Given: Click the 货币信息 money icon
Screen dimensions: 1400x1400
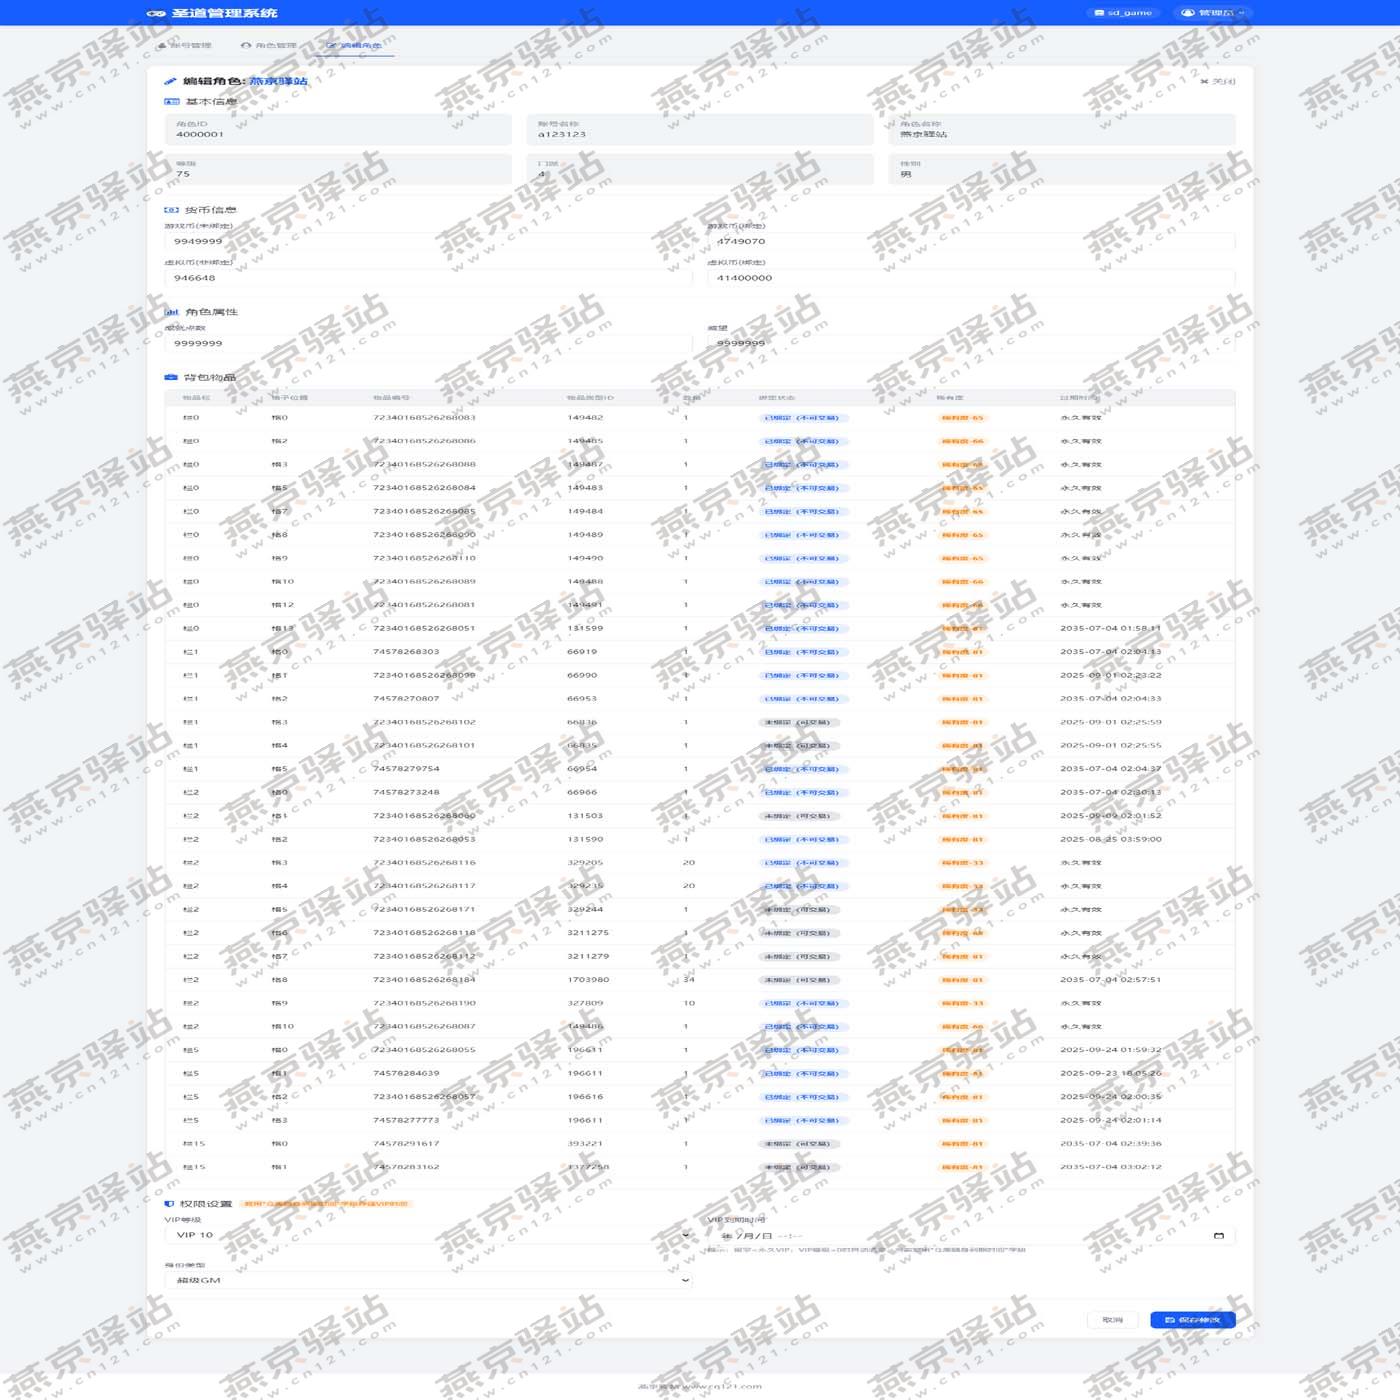Looking at the screenshot, I should pyautogui.click(x=171, y=210).
